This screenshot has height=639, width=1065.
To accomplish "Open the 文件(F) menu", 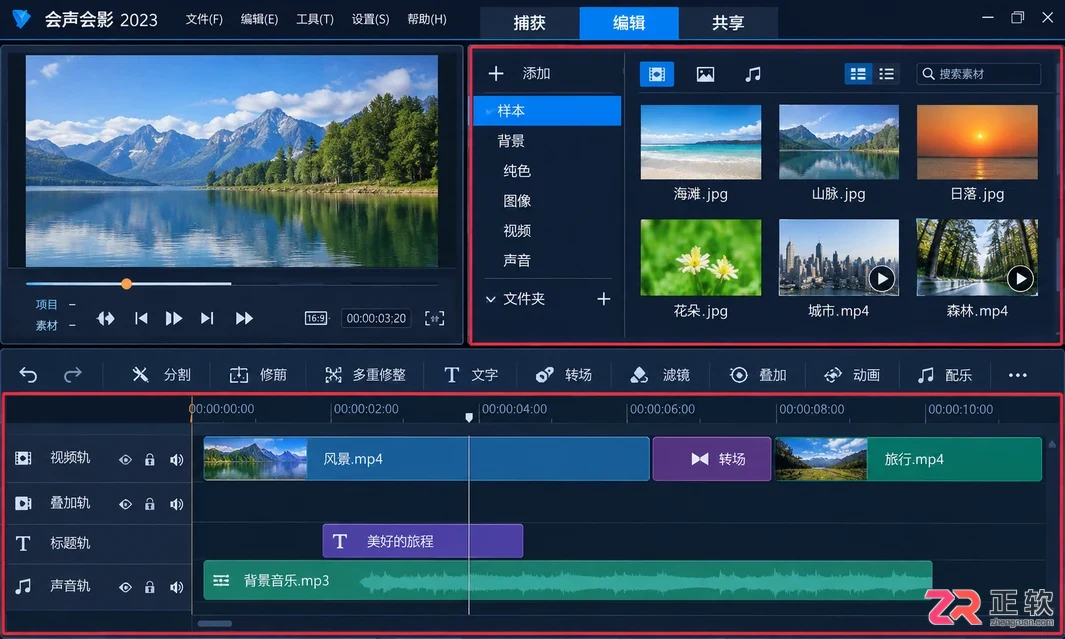I will point(204,19).
